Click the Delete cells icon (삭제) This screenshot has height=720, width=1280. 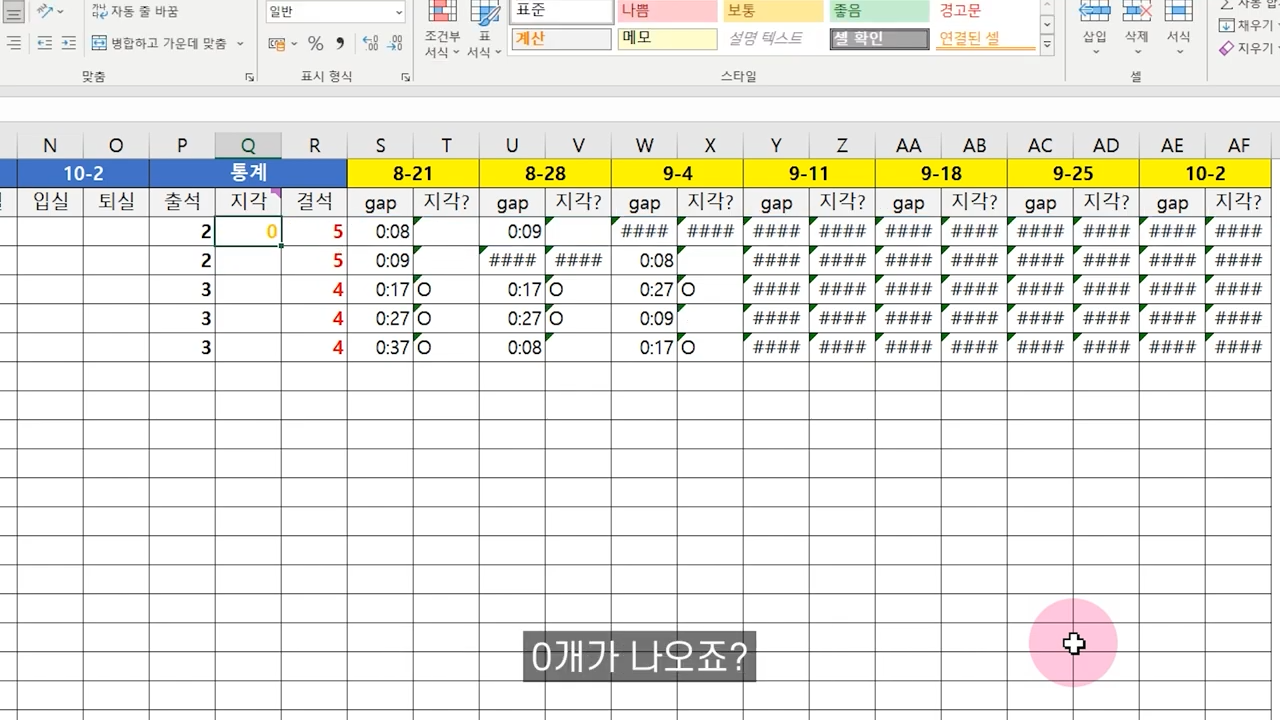tap(1137, 11)
